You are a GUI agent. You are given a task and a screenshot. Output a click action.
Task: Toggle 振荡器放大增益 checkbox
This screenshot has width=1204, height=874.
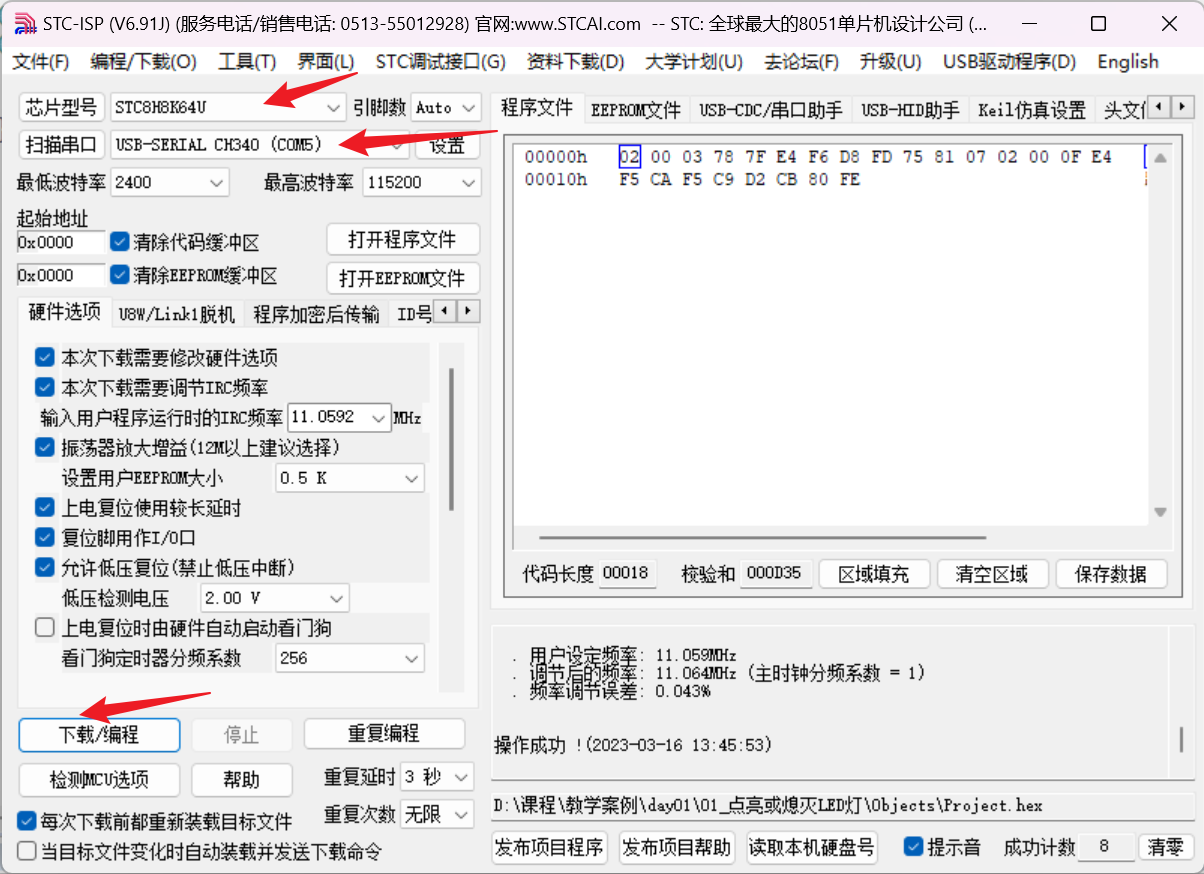click(x=45, y=447)
